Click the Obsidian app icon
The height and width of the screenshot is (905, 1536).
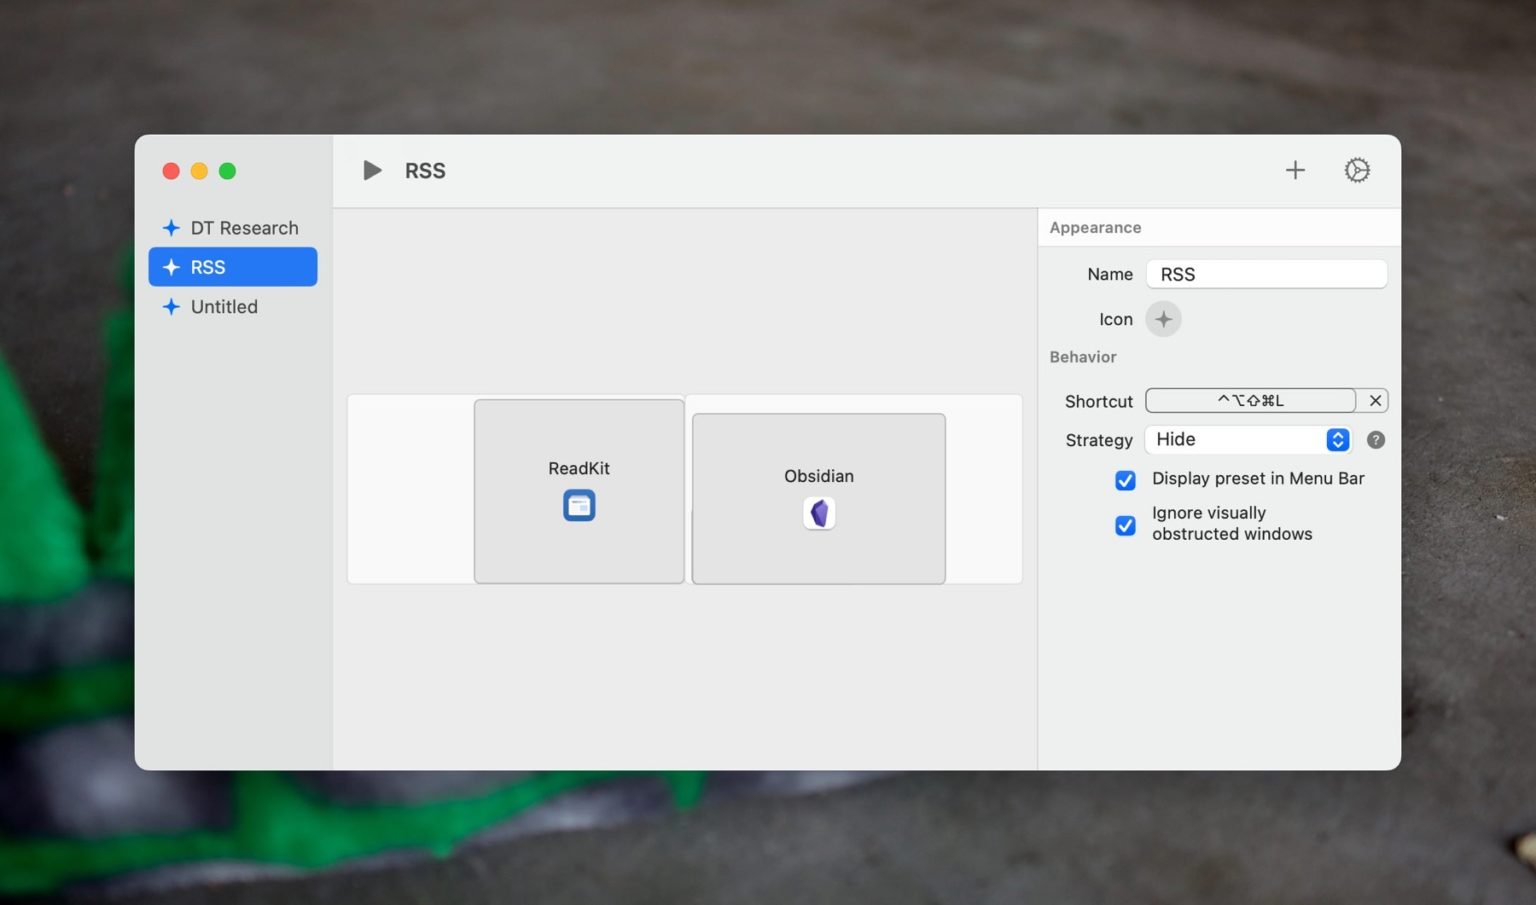tap(819, 513)
